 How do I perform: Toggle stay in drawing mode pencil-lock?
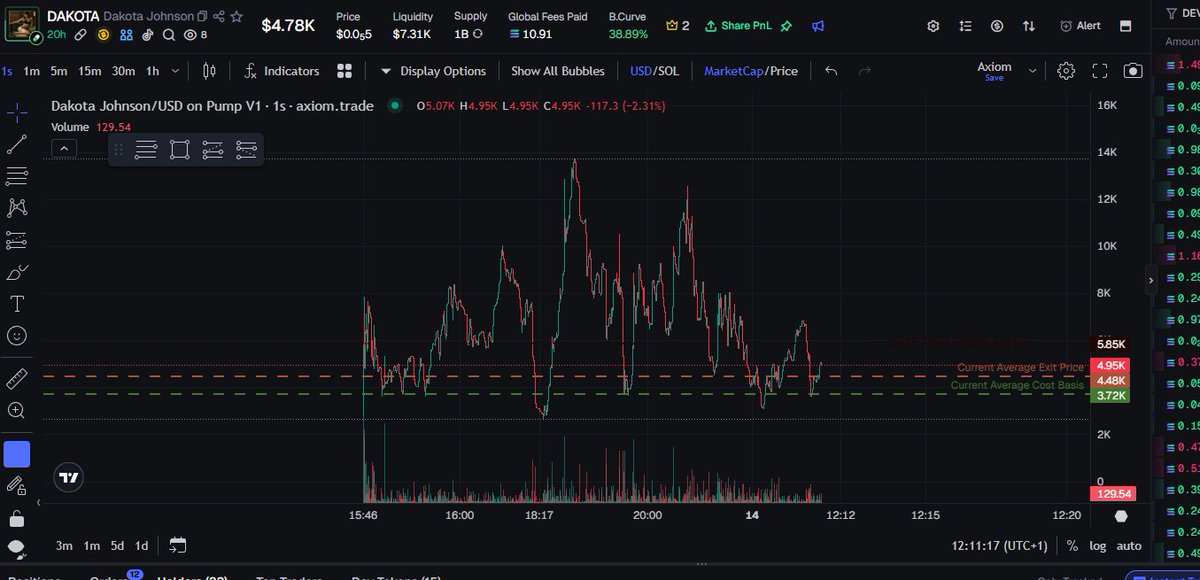17,486
